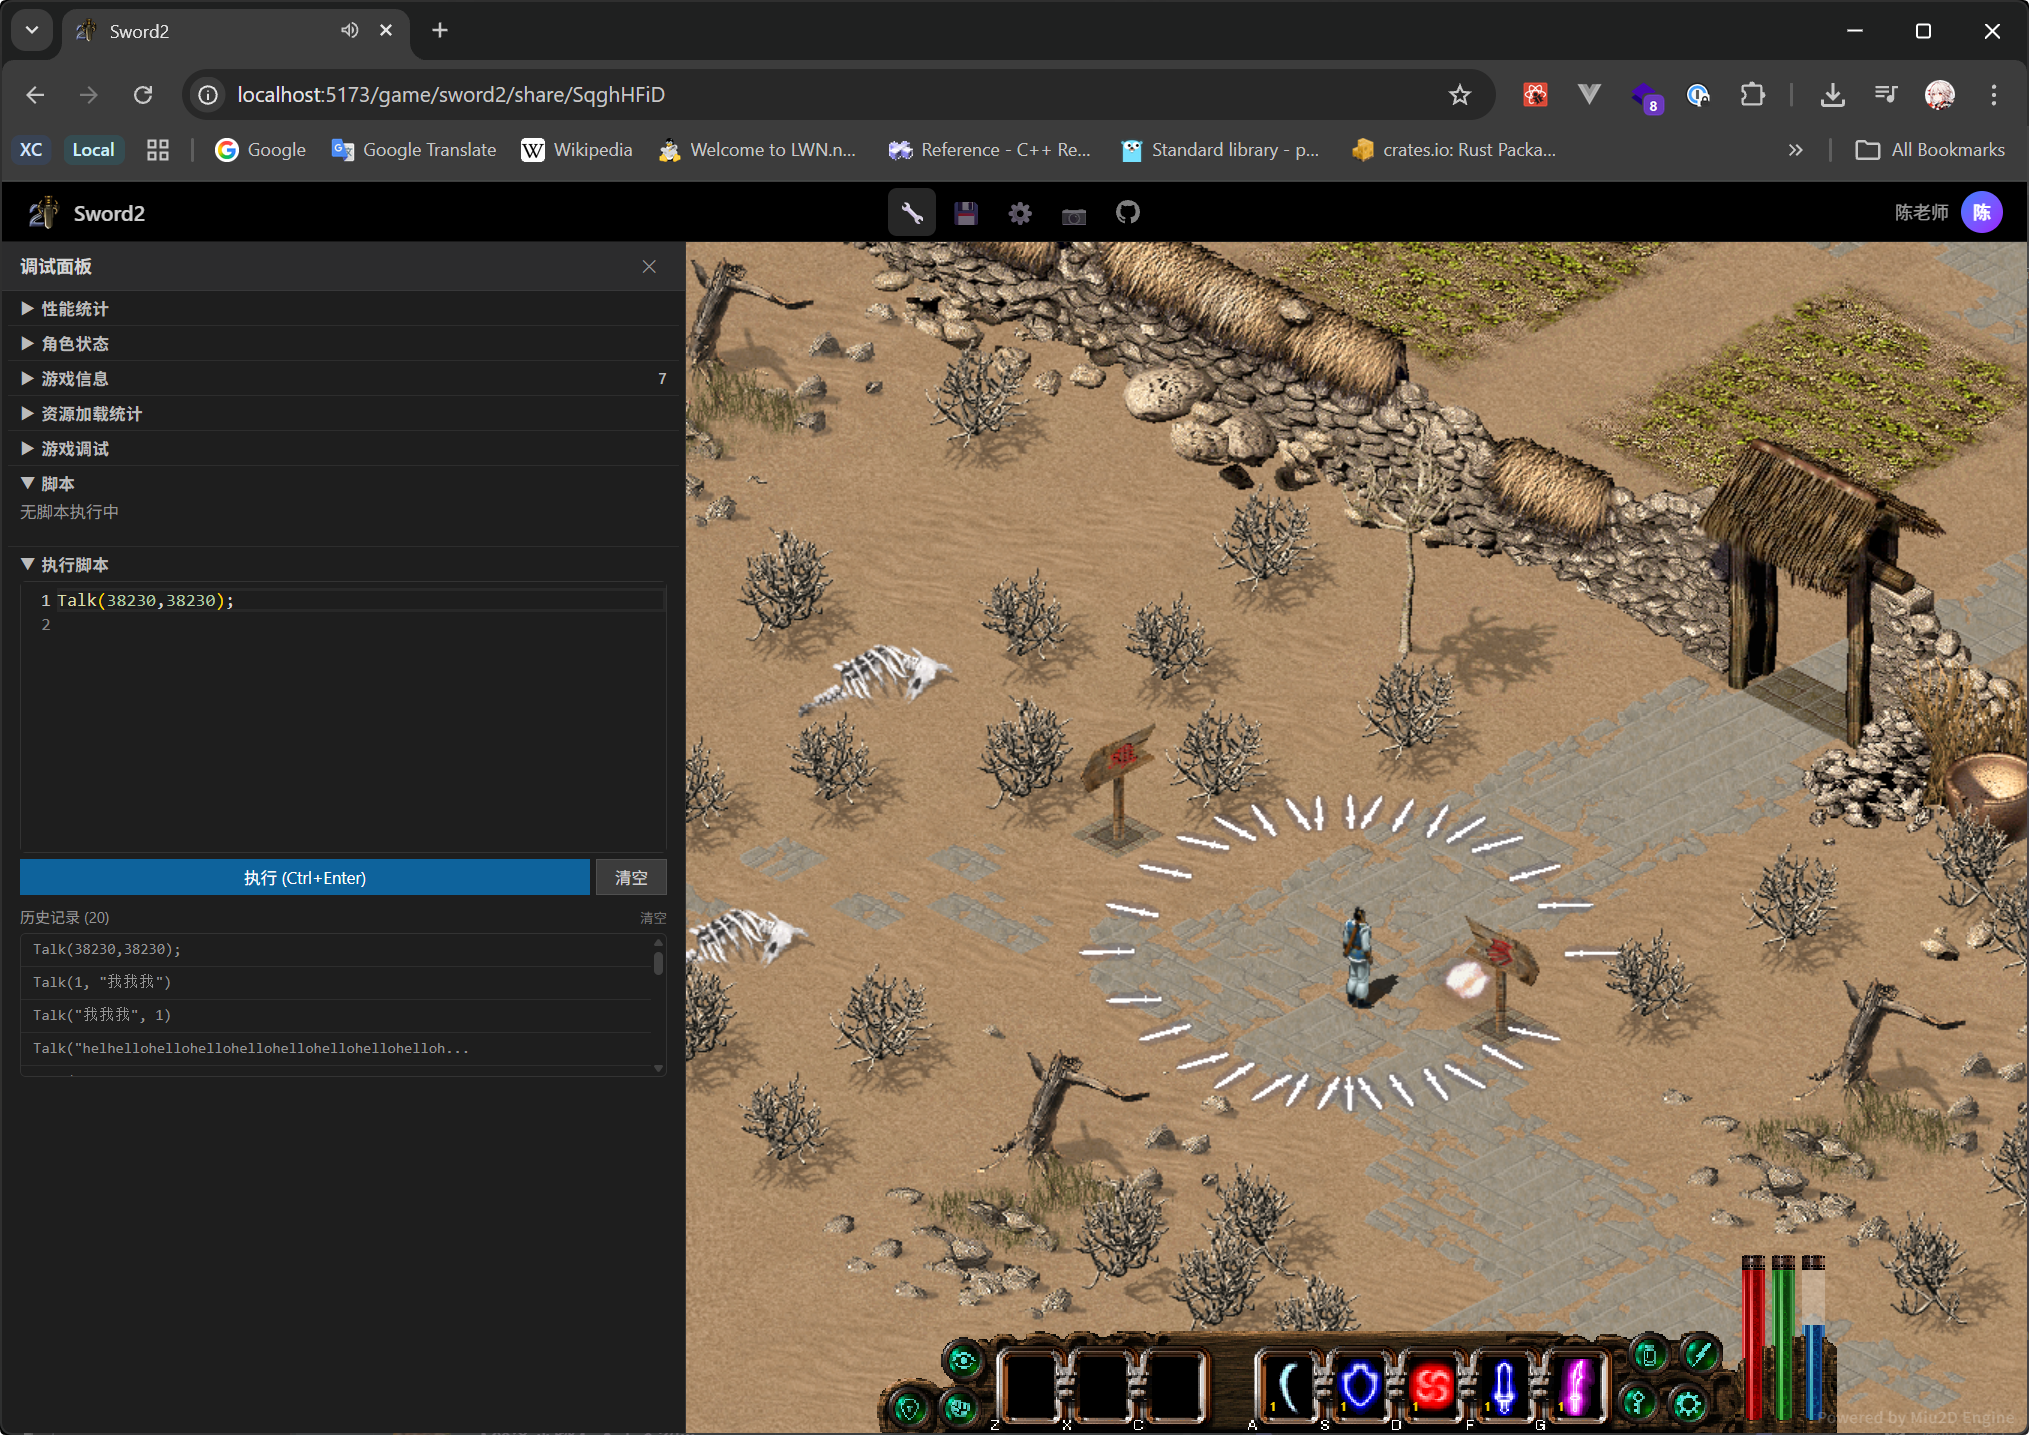Image resolution: width=2029 pixels, height=1435 pixels.
Task: Open the GitHub link icon
Action: (x=1127, y=213)
